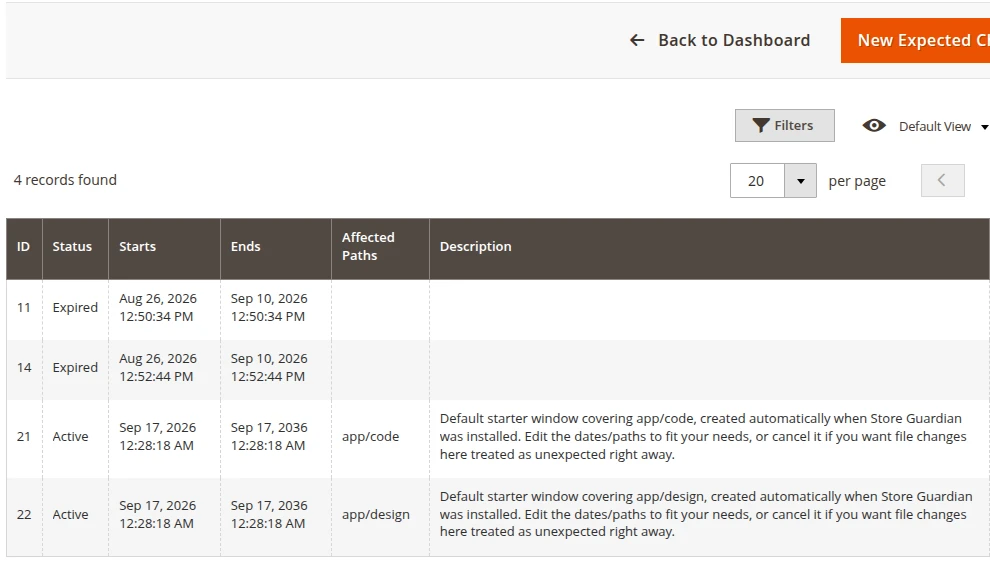Click Active status in row 22
990x565 pixels.
point(70,514)
